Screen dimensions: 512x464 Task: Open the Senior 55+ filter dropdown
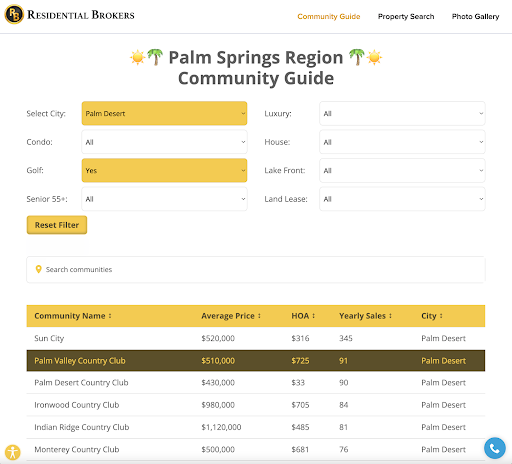coord(164,199)
